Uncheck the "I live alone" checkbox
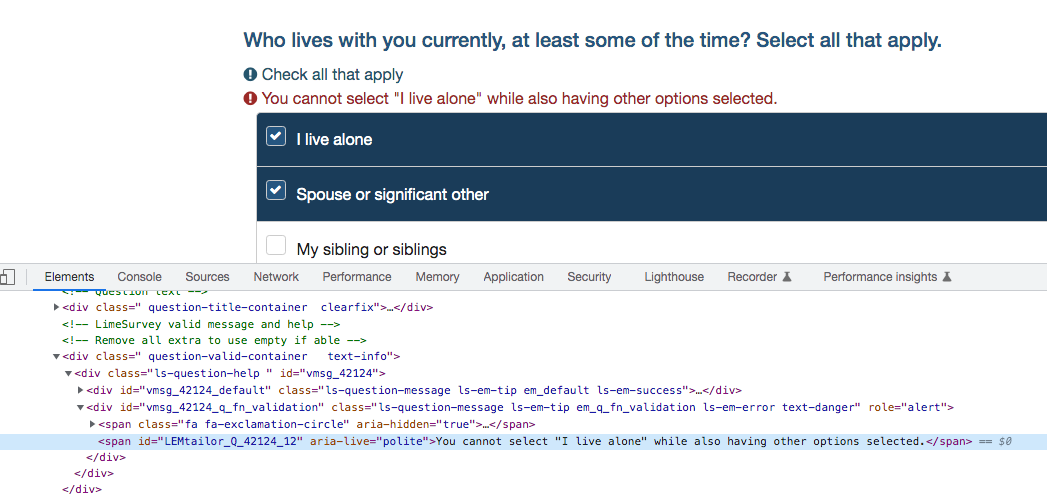The width and height of the screenshot is (1047, 495). pos(276,137)
